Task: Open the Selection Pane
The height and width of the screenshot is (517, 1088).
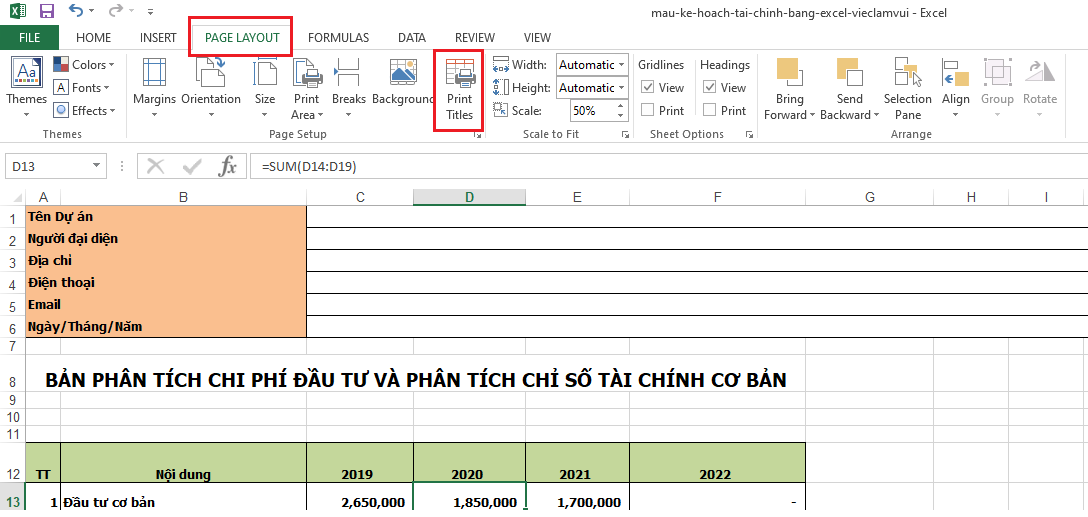Action: (908, 89)
